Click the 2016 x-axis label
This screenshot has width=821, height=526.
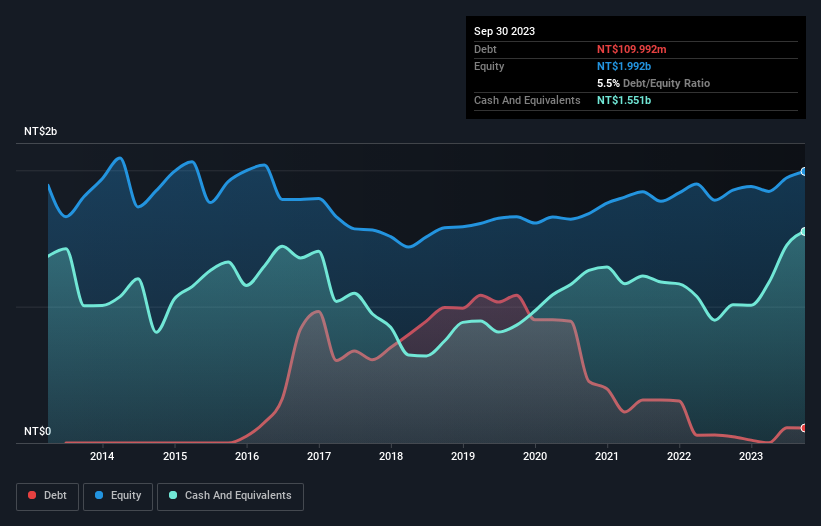[247, 456]
